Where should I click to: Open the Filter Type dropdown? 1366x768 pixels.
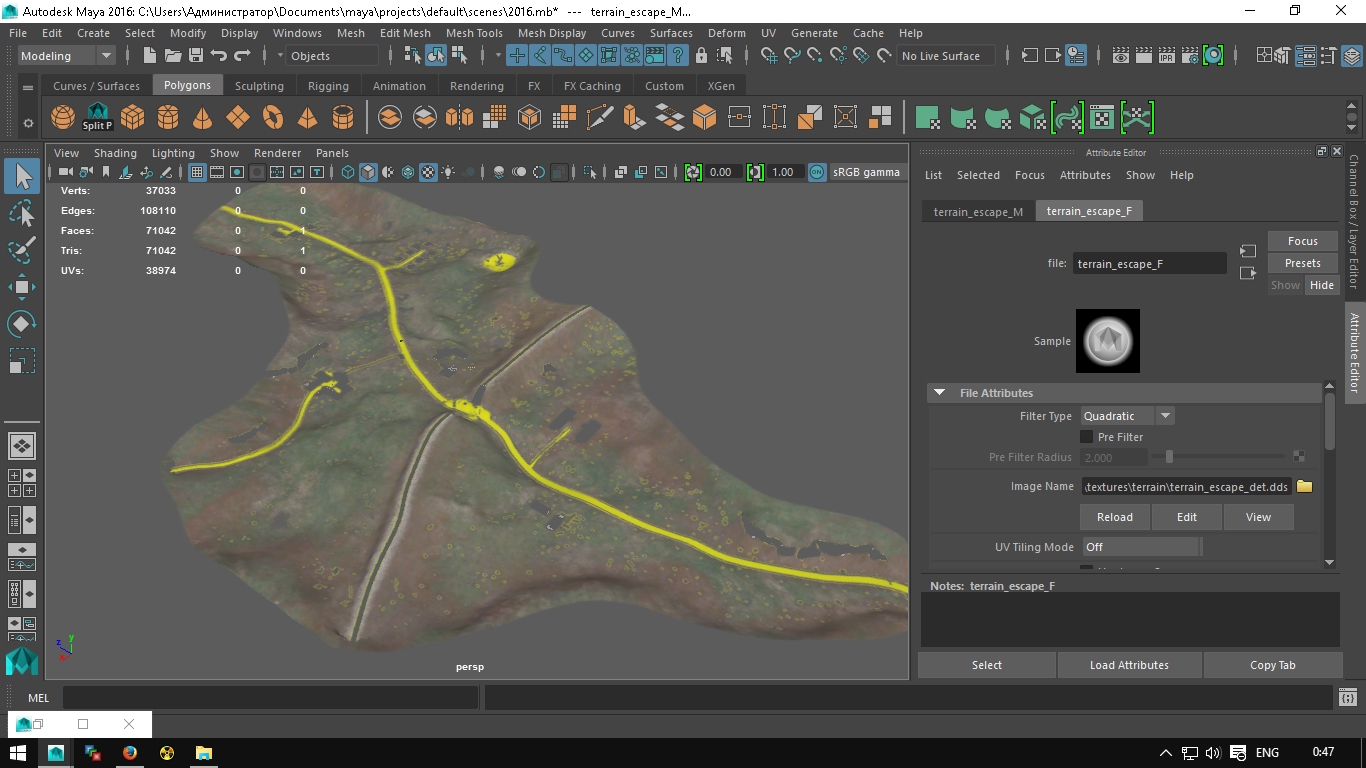(1126, 416)
